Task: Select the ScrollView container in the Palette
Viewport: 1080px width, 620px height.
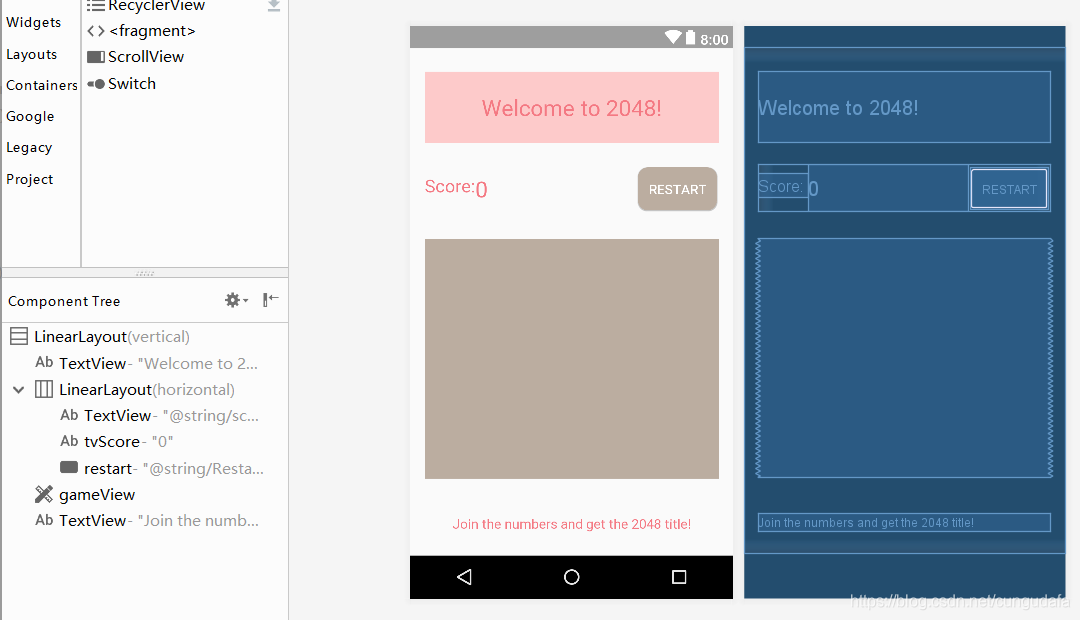Action: click(x=144, y=56)
